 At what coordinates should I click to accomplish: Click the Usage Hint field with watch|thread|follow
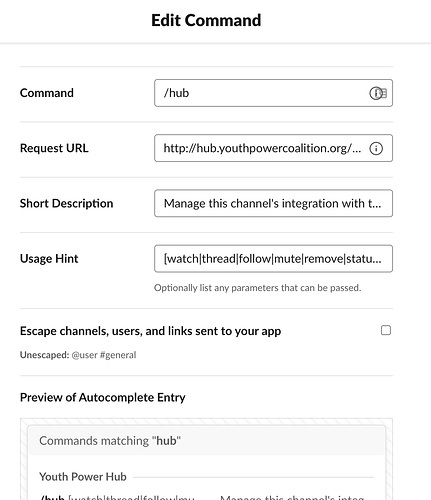[273, 259]
